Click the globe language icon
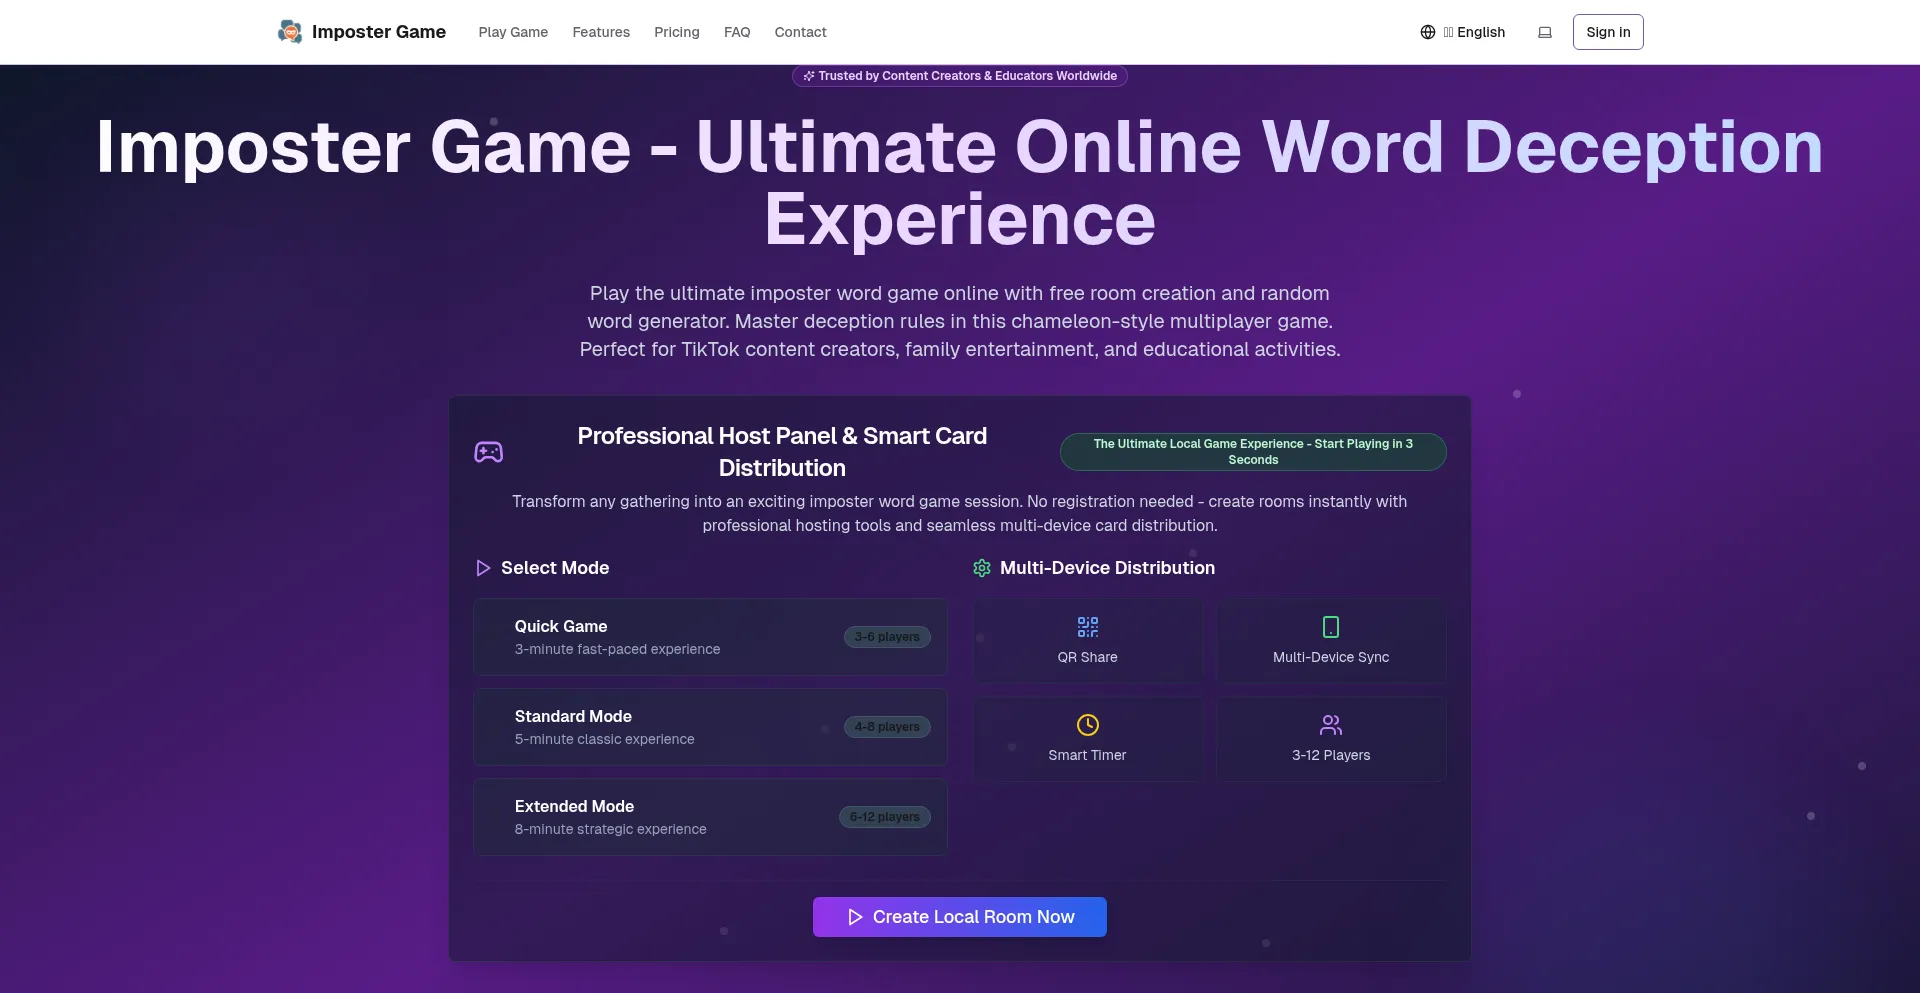This screenshot has width=1920, height=993. (1427, 32)
